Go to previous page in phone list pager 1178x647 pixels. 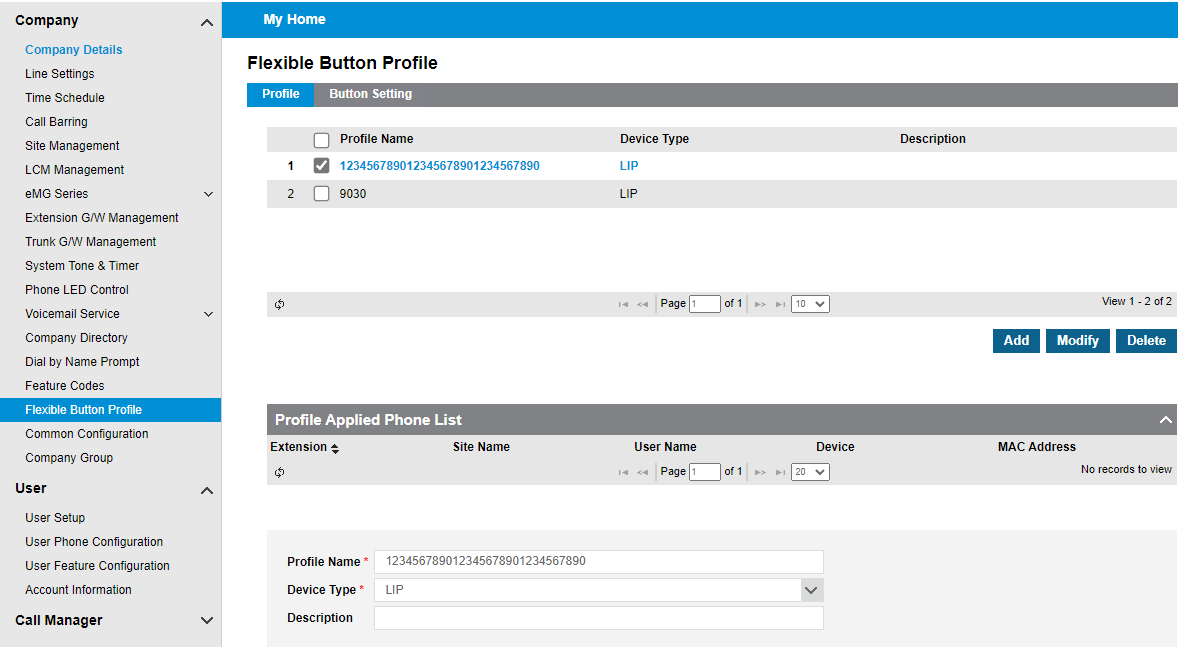pyautogui.click(x=642, y=472)
